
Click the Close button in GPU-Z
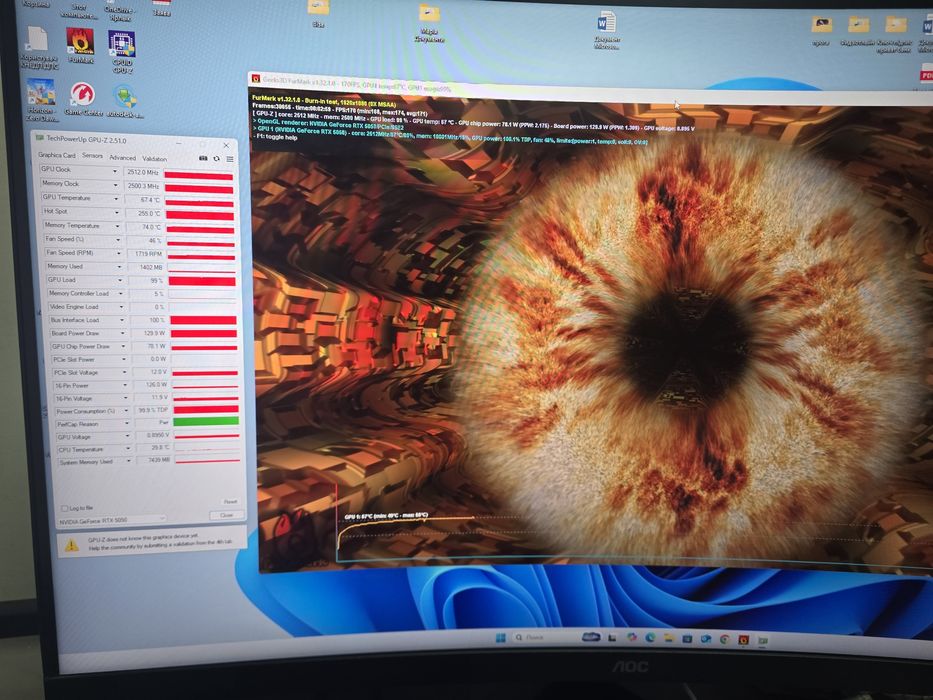tap(226, 515)
